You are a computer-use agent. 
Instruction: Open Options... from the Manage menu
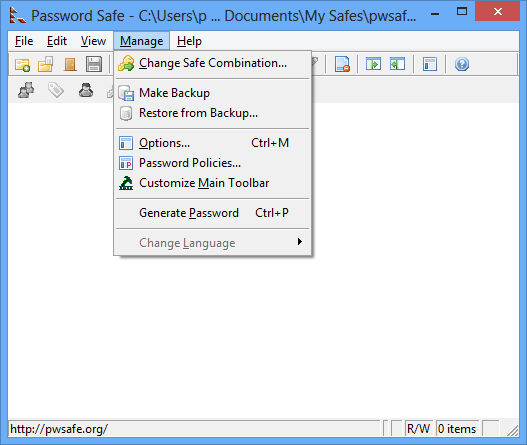(212, 143)
